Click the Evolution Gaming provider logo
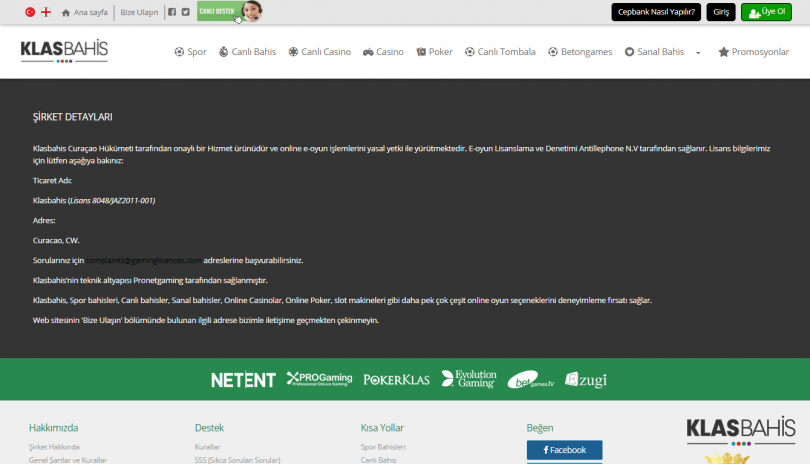Screen dimensions: 810x464 coord(469,379)
